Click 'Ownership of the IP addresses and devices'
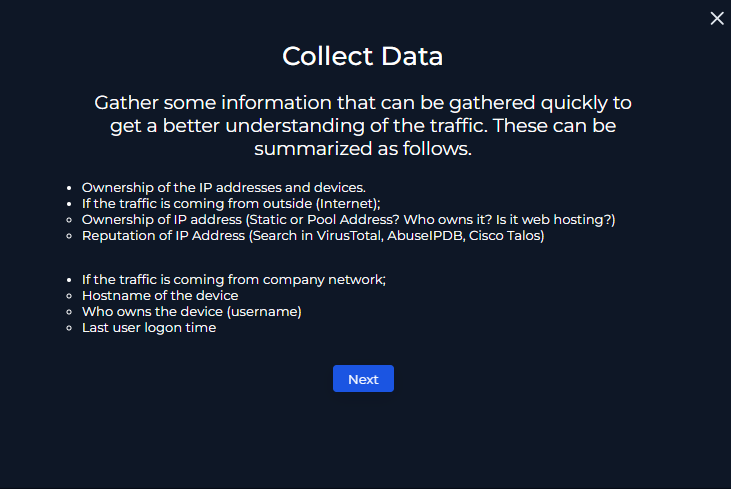The height and width of the screenshot is (489, 731). click(x=224, y=187)
